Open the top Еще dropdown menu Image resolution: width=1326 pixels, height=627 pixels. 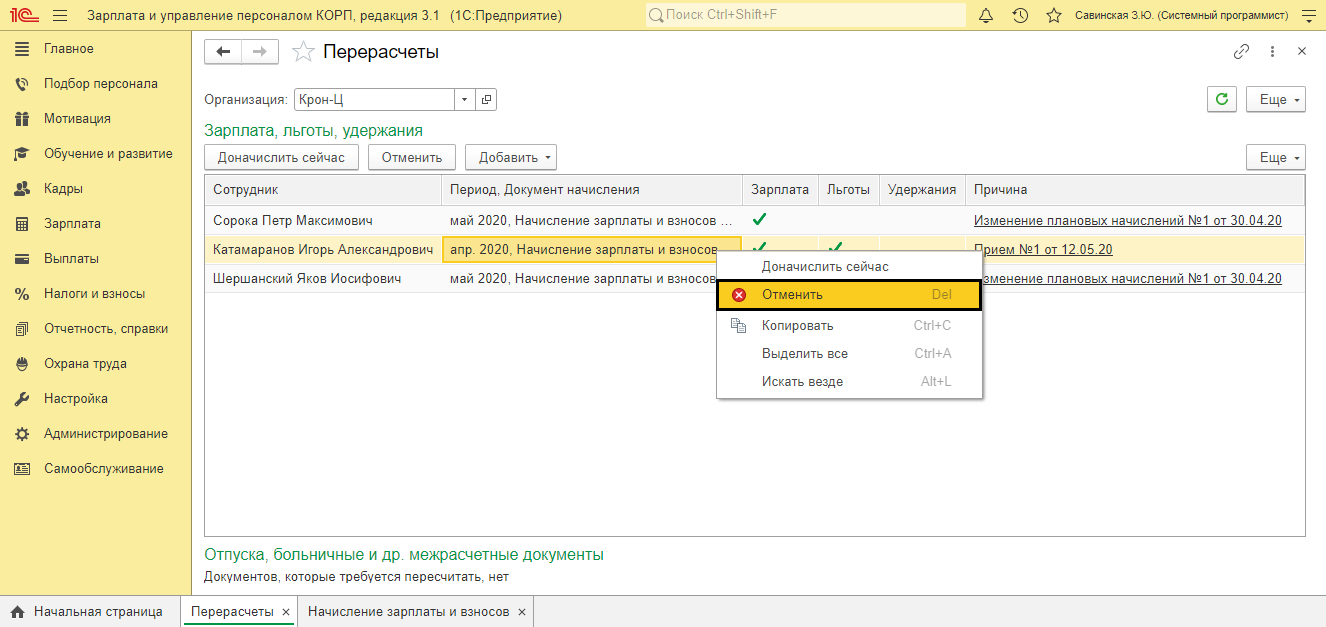[1276, 99]
